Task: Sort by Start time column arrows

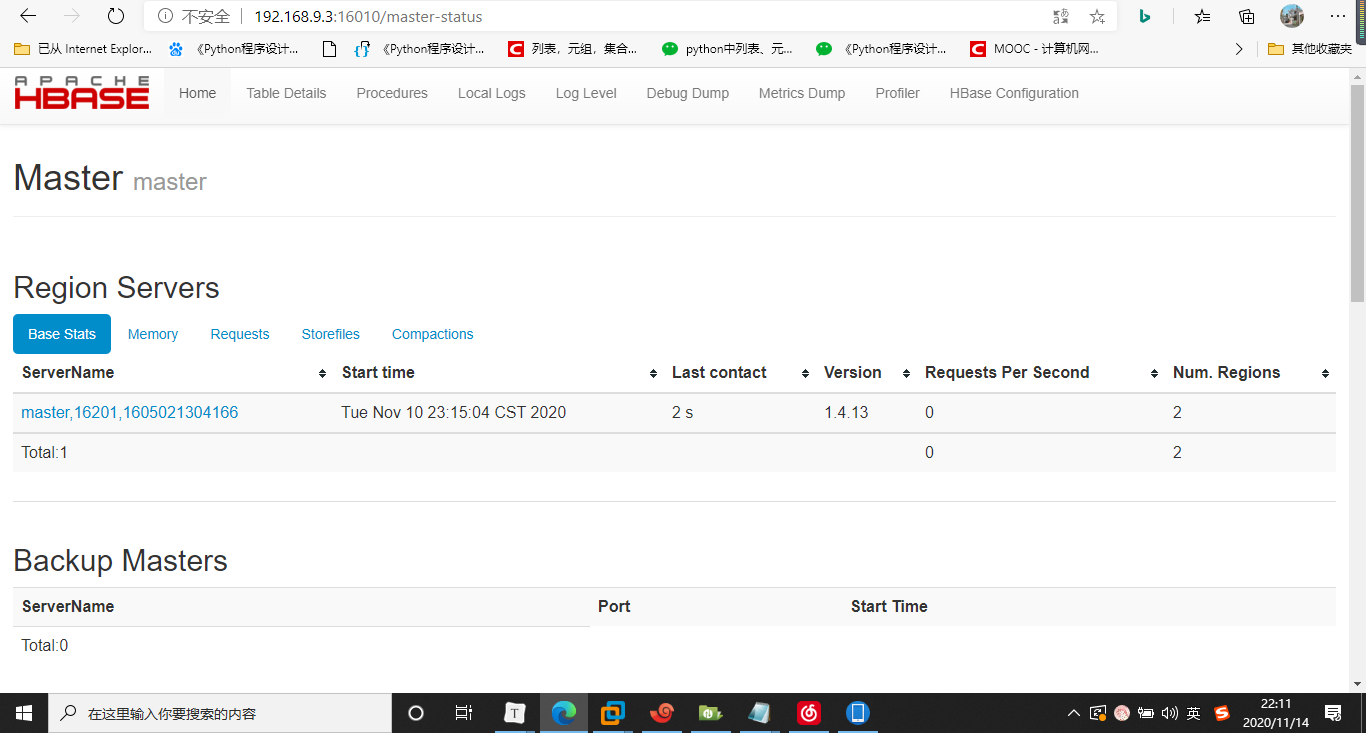Action: point(652,373)
